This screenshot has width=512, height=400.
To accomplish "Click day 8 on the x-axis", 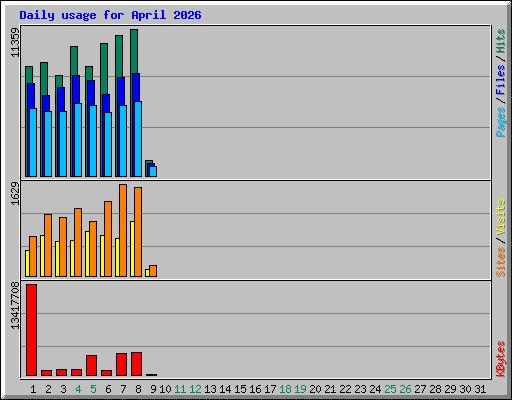I will (x=138, y=389).
